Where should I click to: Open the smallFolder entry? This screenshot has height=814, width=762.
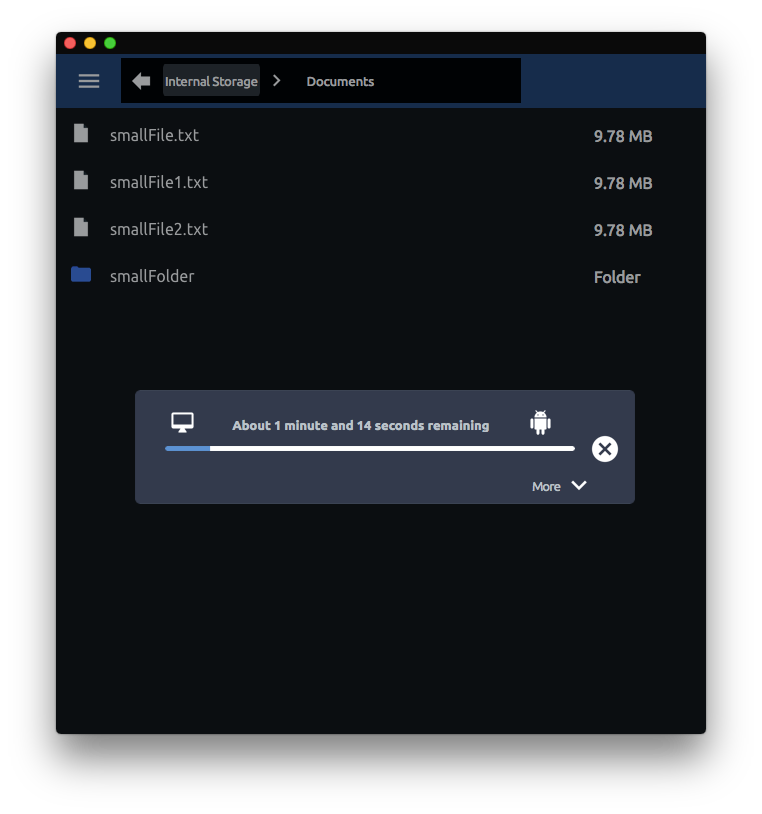point(152,276)
